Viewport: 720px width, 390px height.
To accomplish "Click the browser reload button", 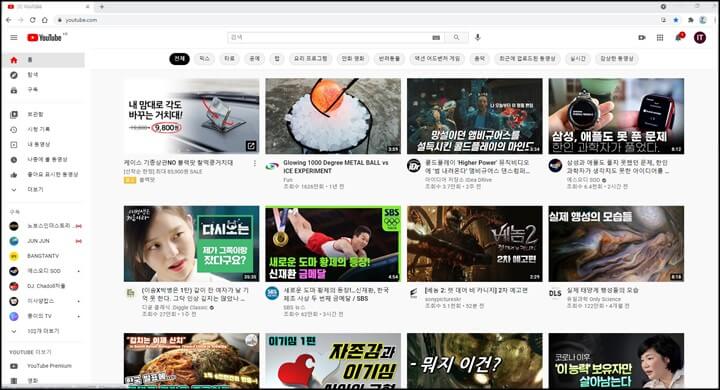I will click(x=32, y=20).
